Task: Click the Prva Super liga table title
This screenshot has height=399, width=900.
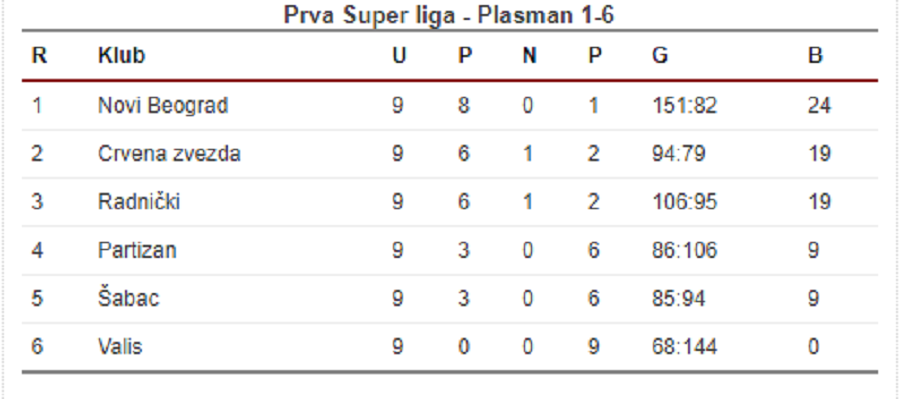Action: click(449, 15)
